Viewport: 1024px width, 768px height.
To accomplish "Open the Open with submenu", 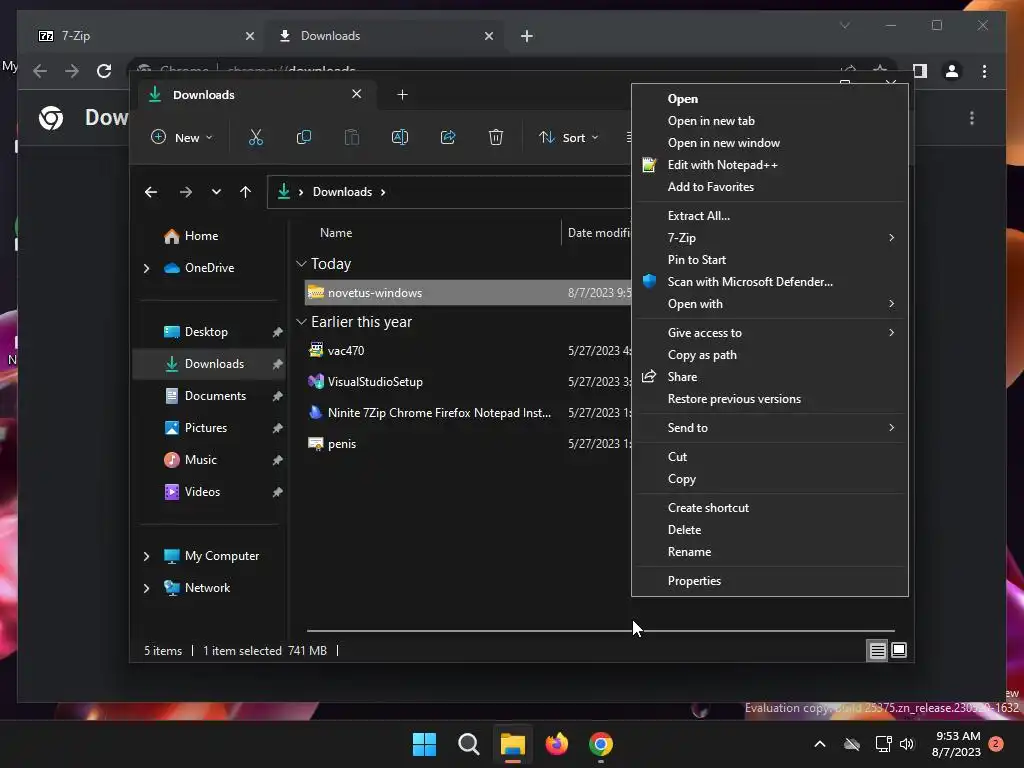I will (770, 304).
